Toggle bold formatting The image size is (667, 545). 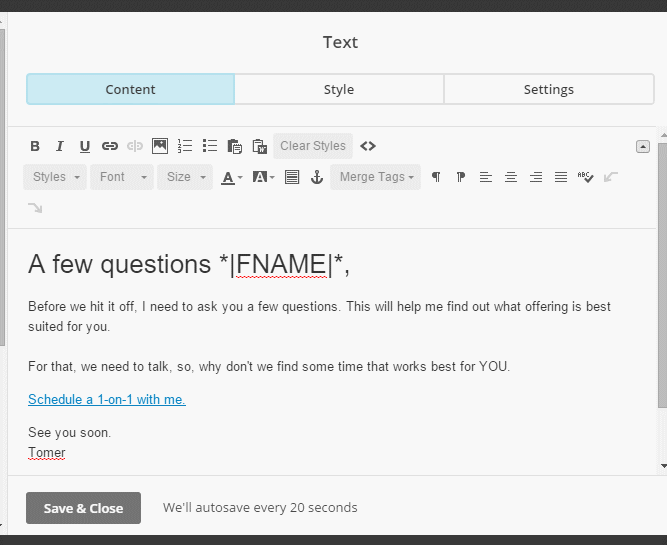pyautogui.click(x=35, y=146)
